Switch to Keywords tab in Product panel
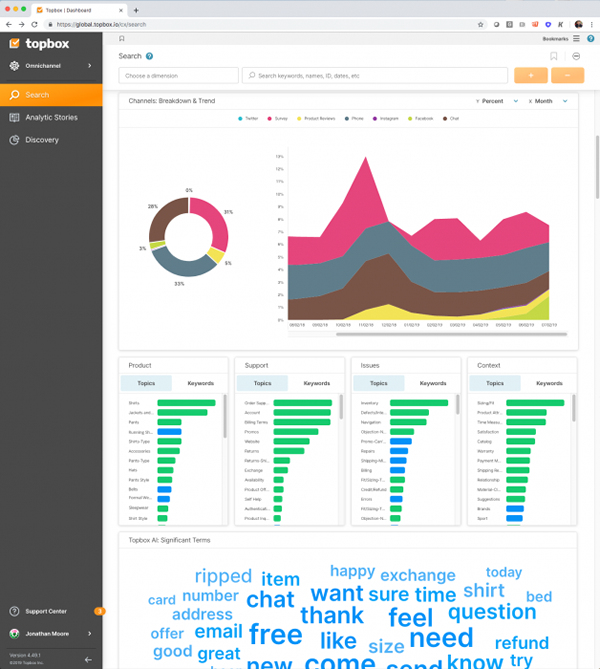This screenshot has width=600, height=669. [200, 383]
